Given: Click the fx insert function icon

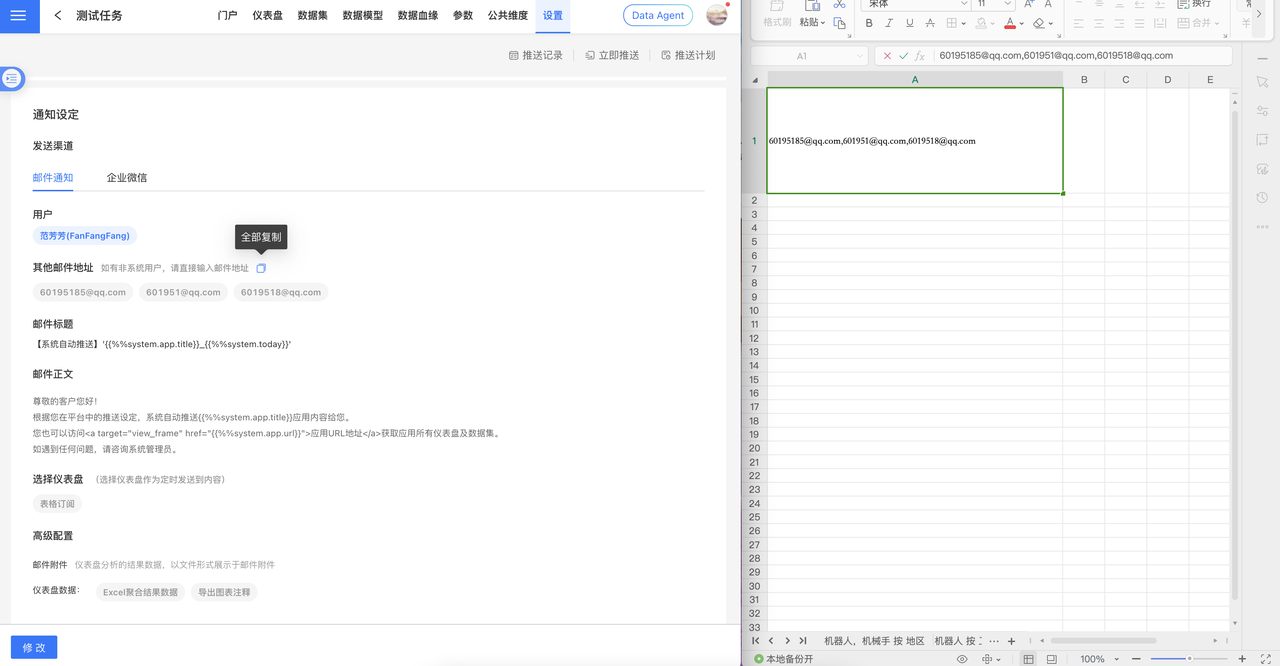Looking at the screenshot, I should pos(920,56).
